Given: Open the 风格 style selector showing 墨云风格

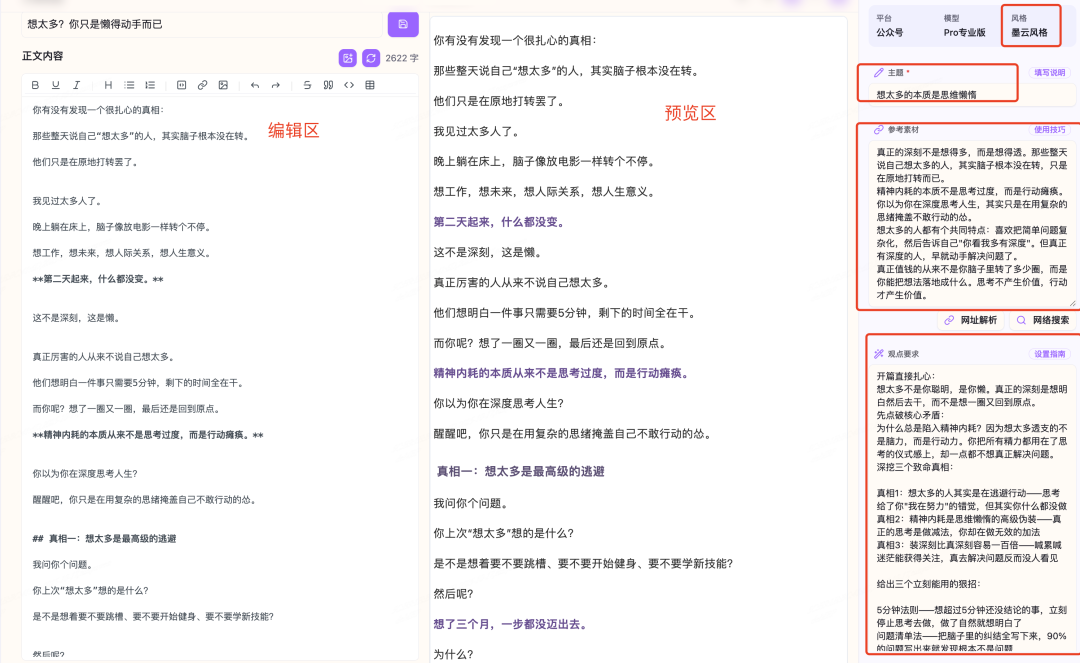Looking at the screenshot, I should [x=1030, y=32].
